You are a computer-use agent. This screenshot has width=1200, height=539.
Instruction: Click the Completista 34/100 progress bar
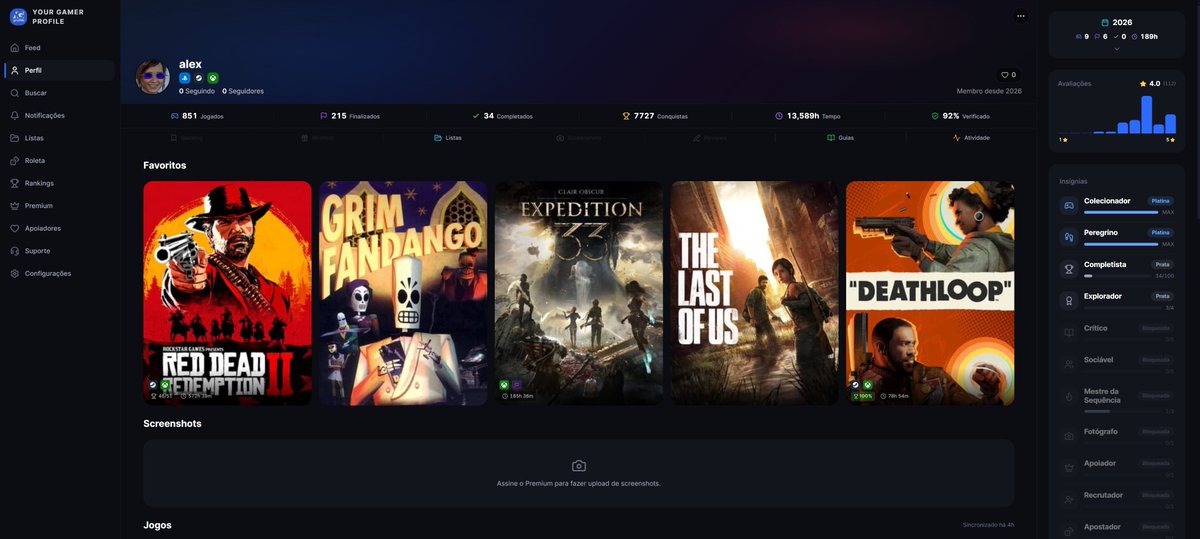(x=1117, y=276)
